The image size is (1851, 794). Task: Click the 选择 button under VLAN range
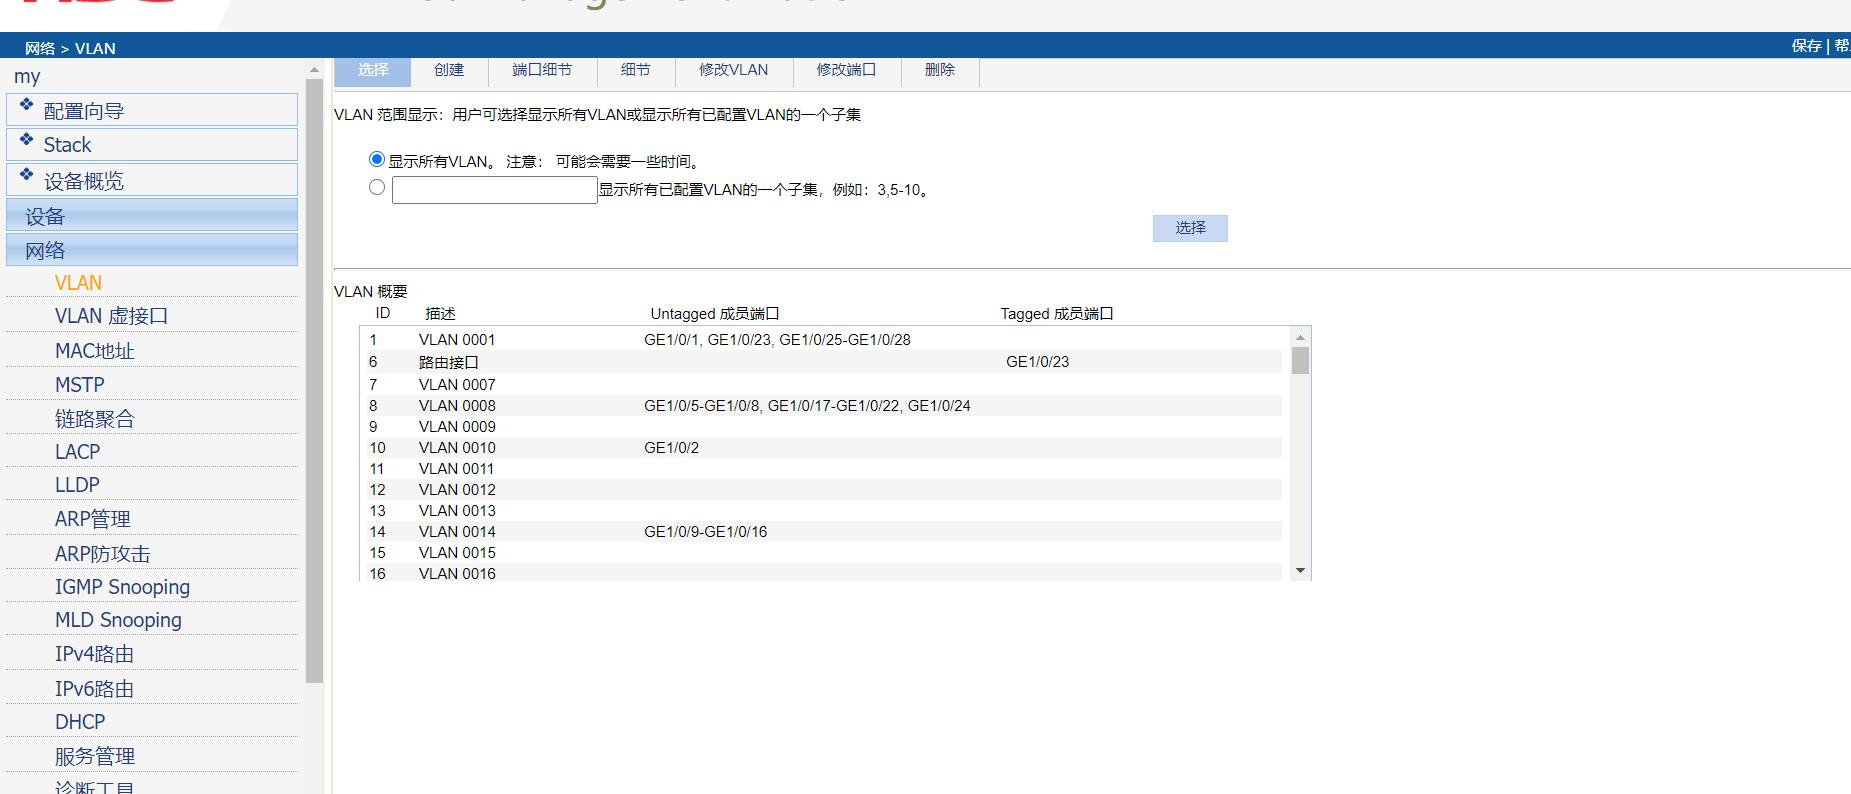click(x=1190, y=228)
